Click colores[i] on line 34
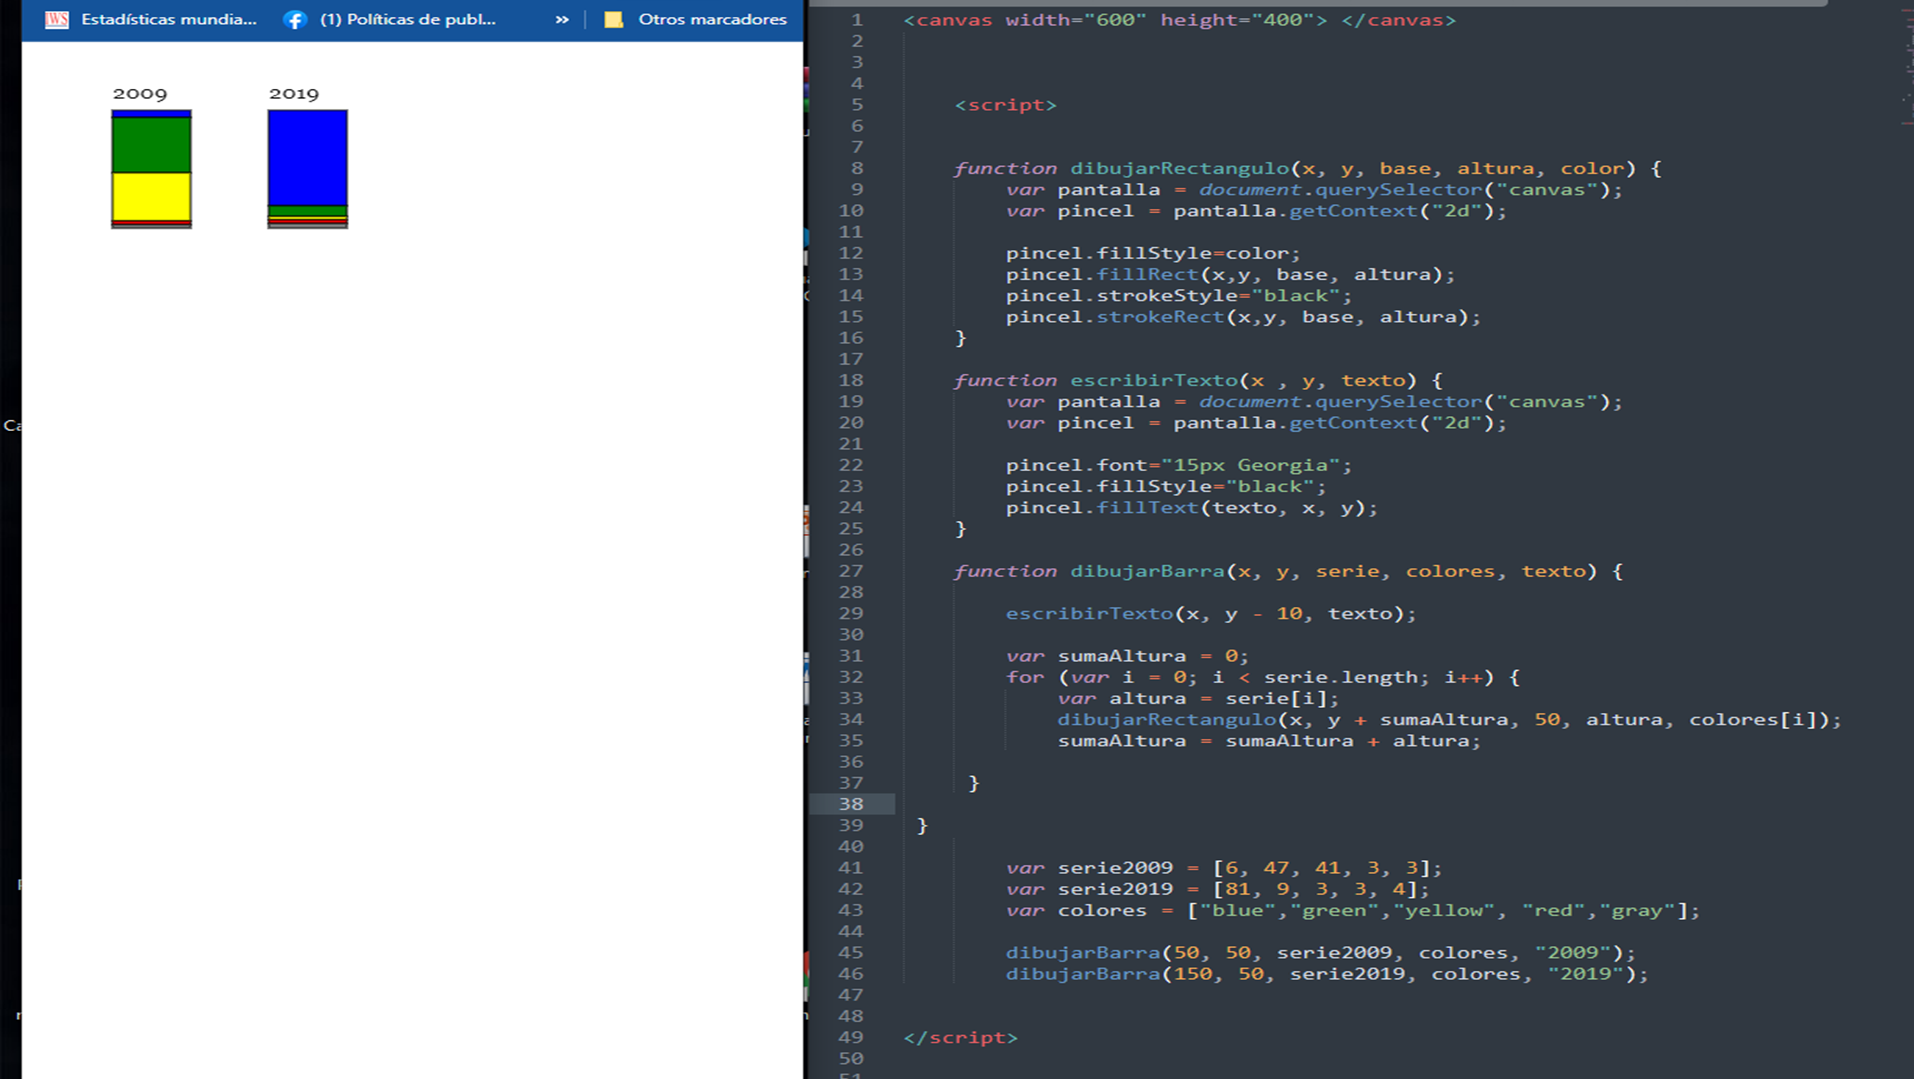Screen dimensions: 1914x1079 1753,720
